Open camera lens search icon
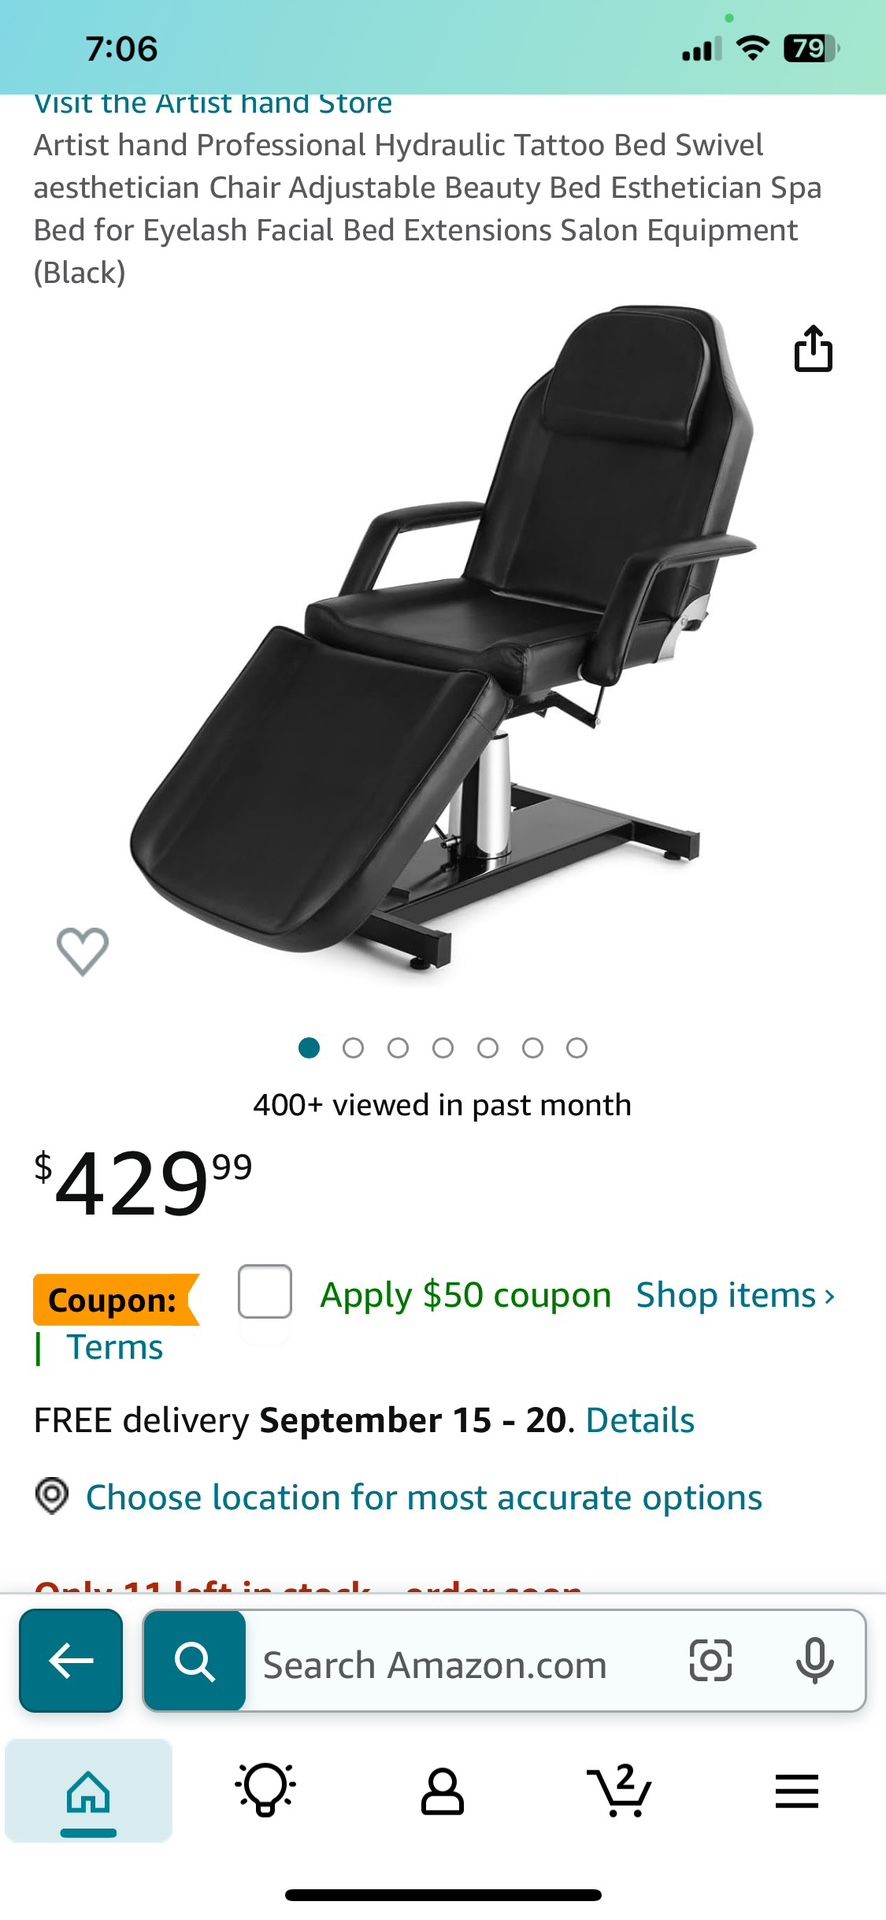The height and width of the screenshot is (1920, 886). [x=710, y=1661]
